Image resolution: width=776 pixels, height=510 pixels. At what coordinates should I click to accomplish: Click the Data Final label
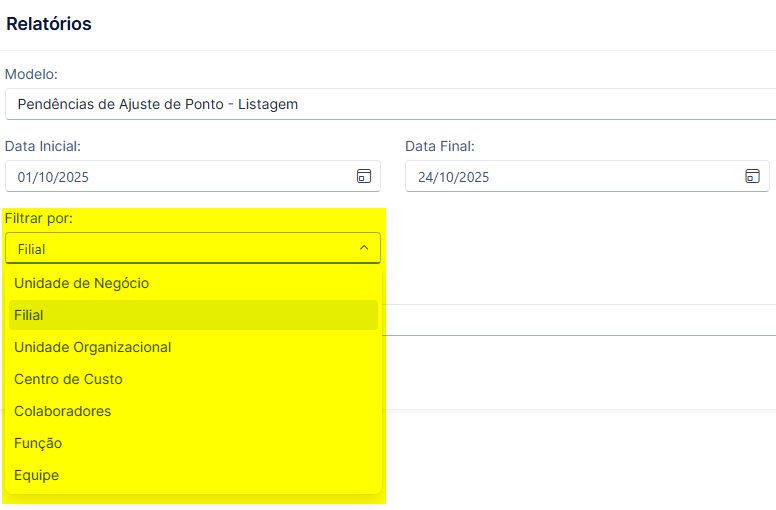point(439,146)
